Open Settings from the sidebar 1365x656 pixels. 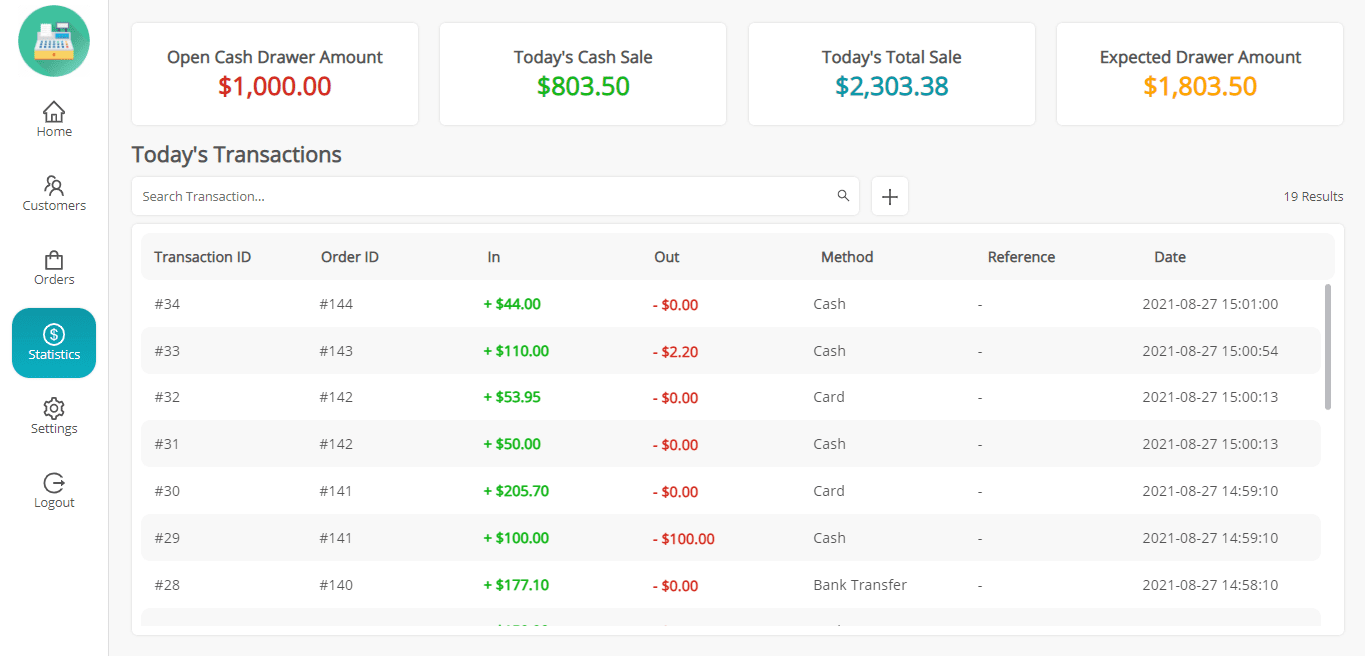54,416
